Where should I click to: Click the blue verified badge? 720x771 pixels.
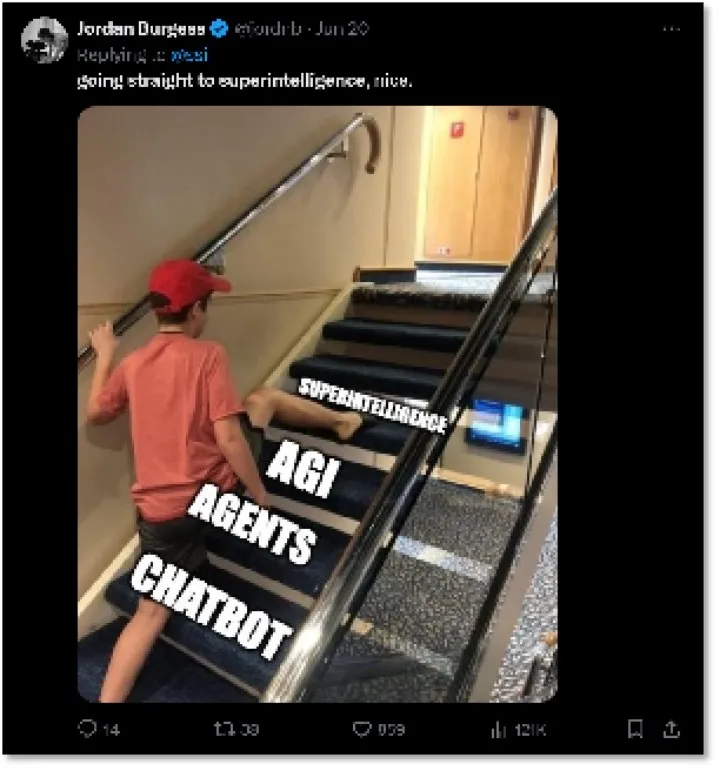219,29
